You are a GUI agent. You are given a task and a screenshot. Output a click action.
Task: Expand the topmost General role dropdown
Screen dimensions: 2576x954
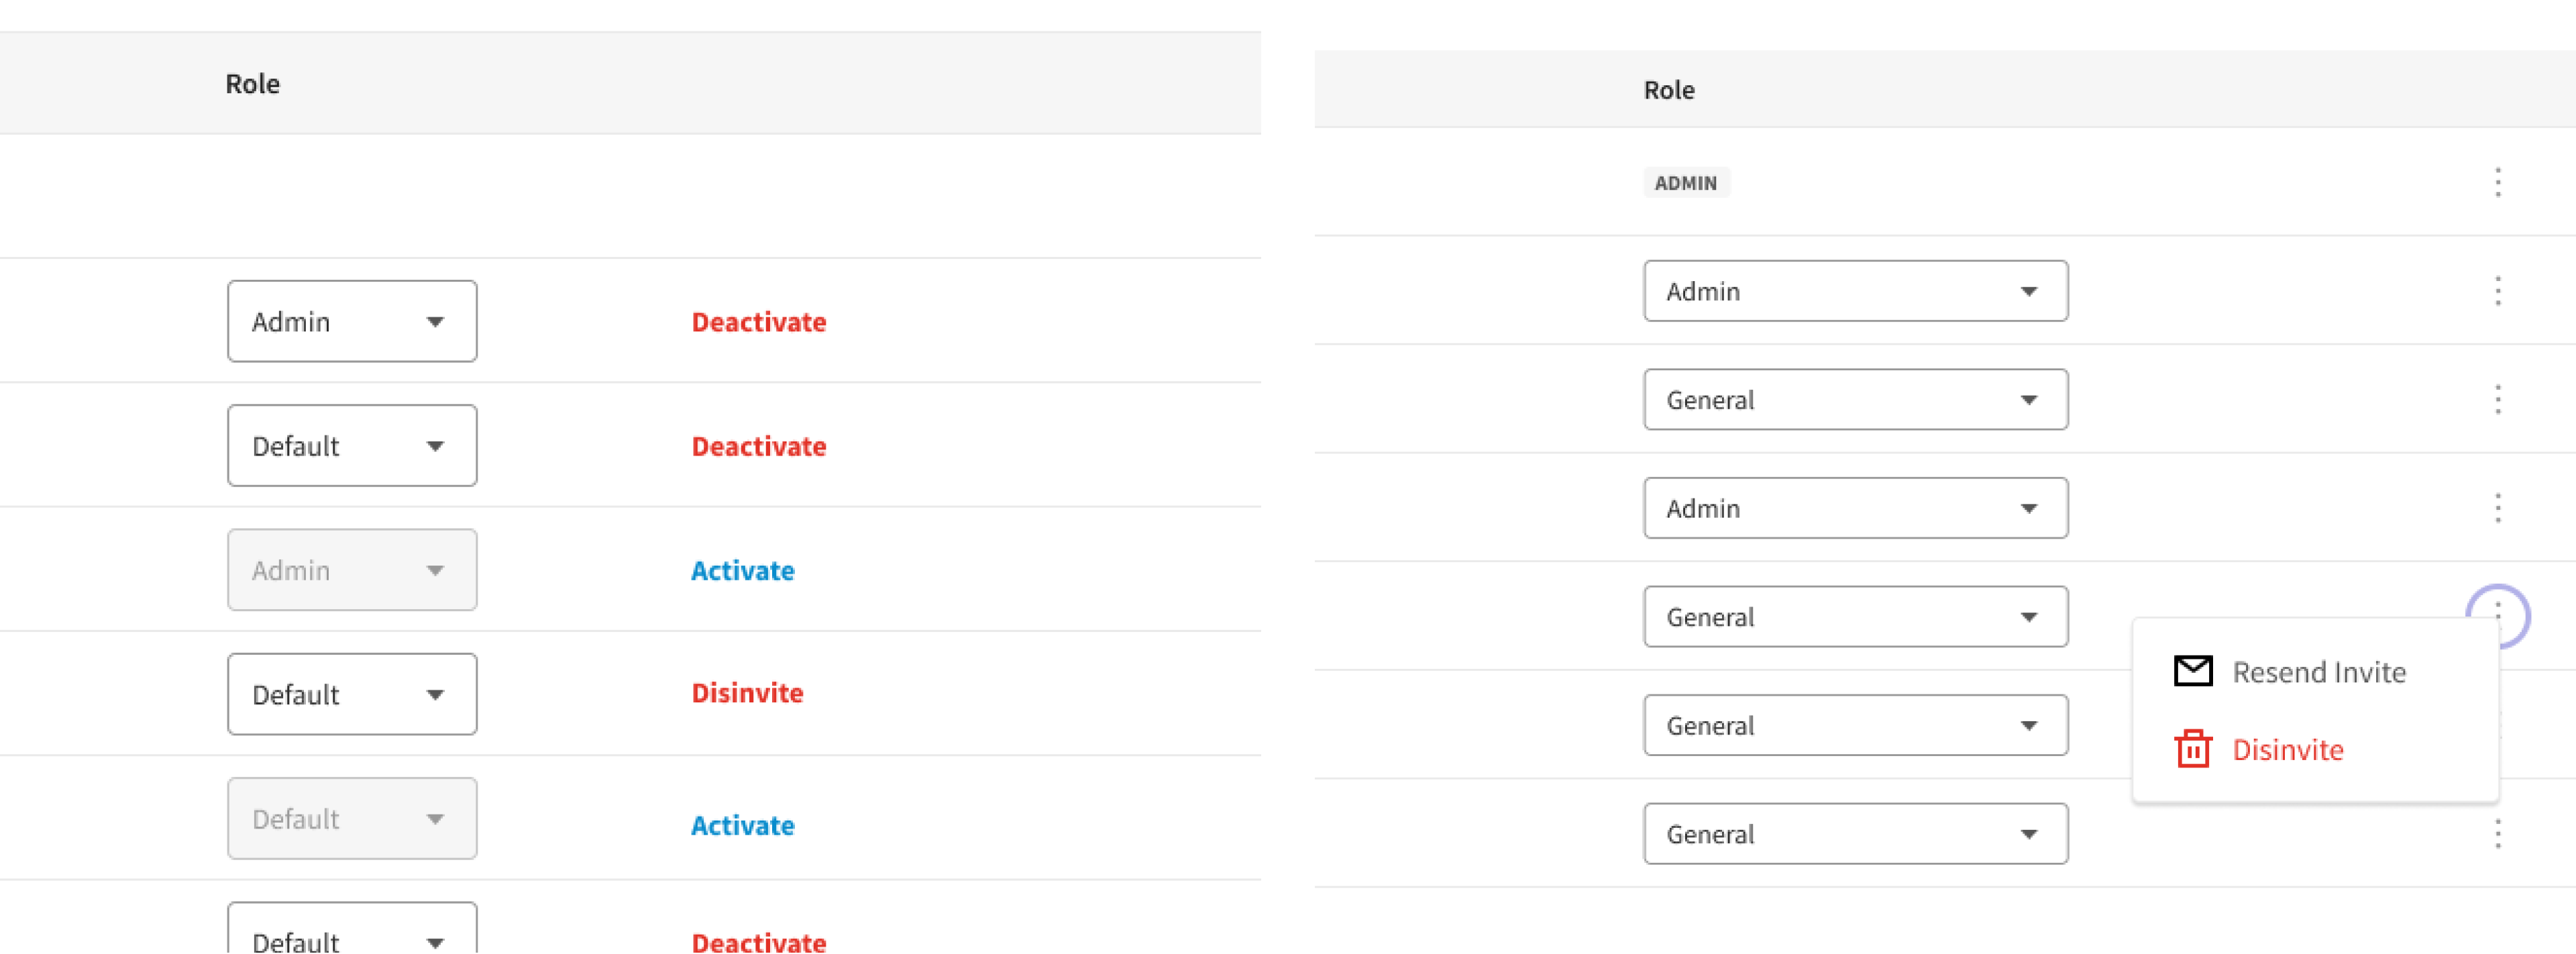1855,399
